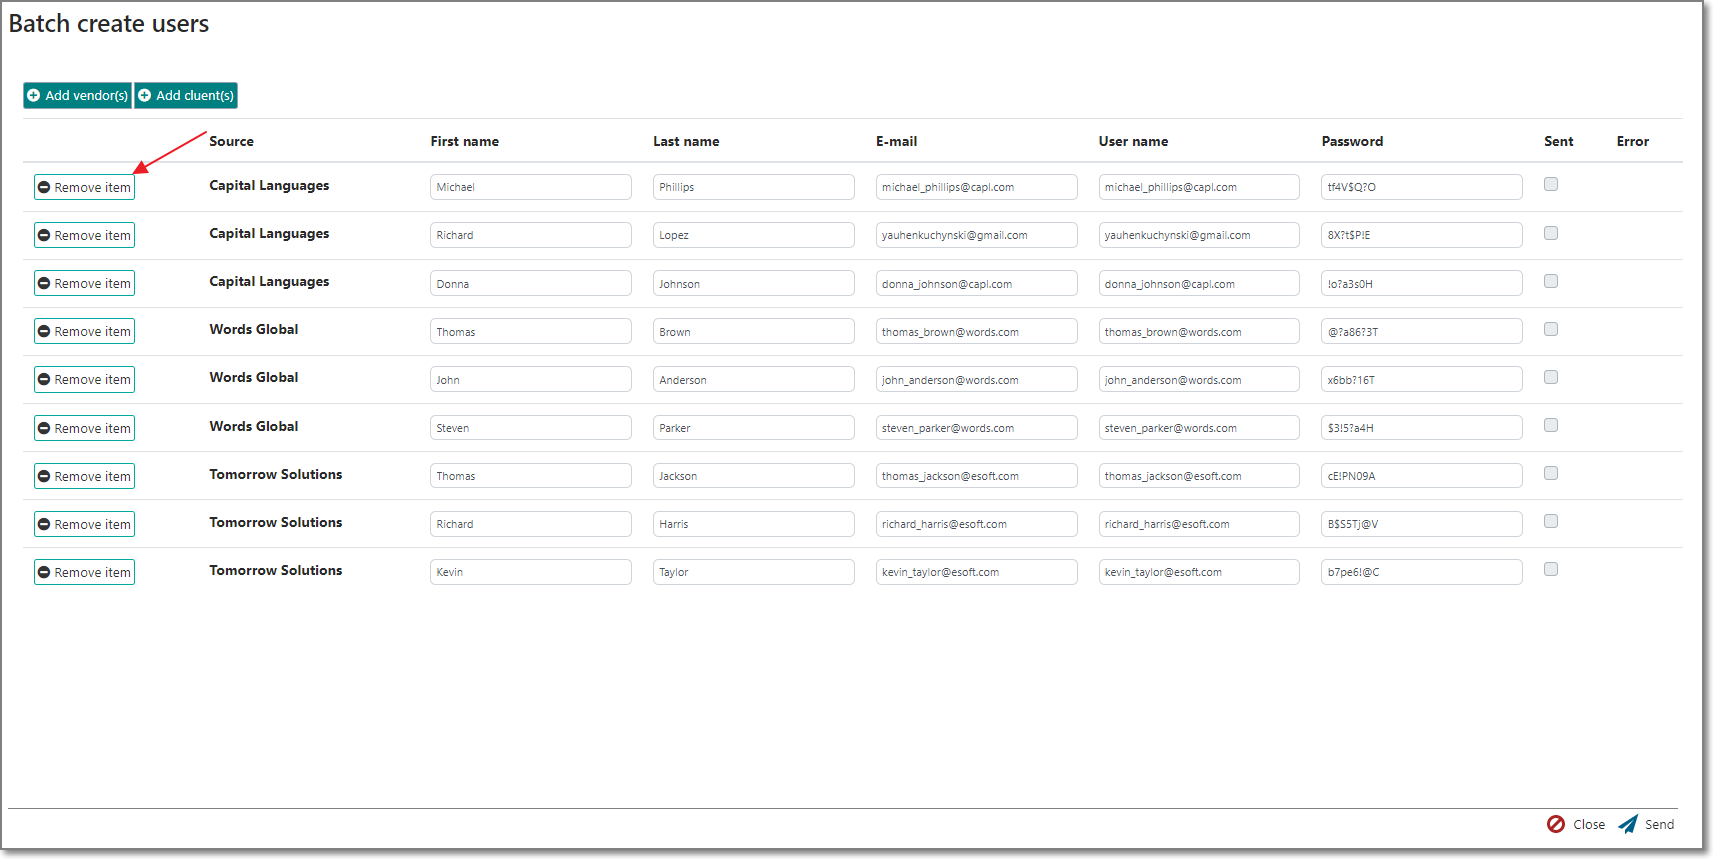Image resolution: width=1713 pixels, height=859 pixels.
Task: Click the Error column header
Action: (x=1632, y=141)
